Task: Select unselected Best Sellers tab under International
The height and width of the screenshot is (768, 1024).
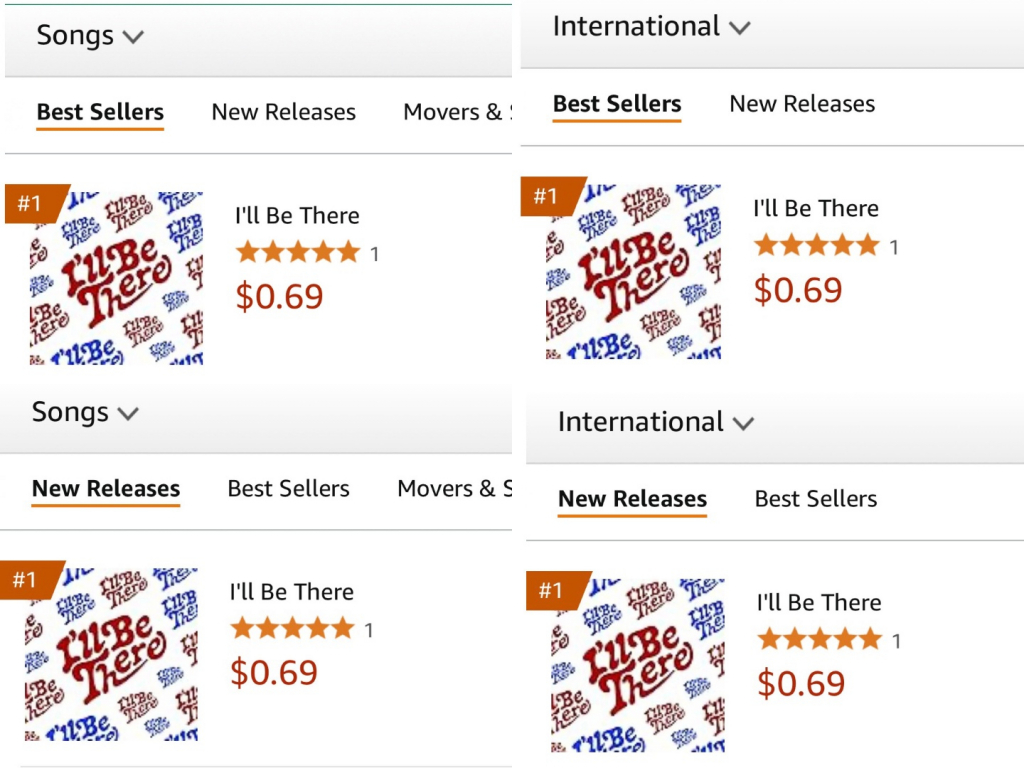Action: pos(815,499)
